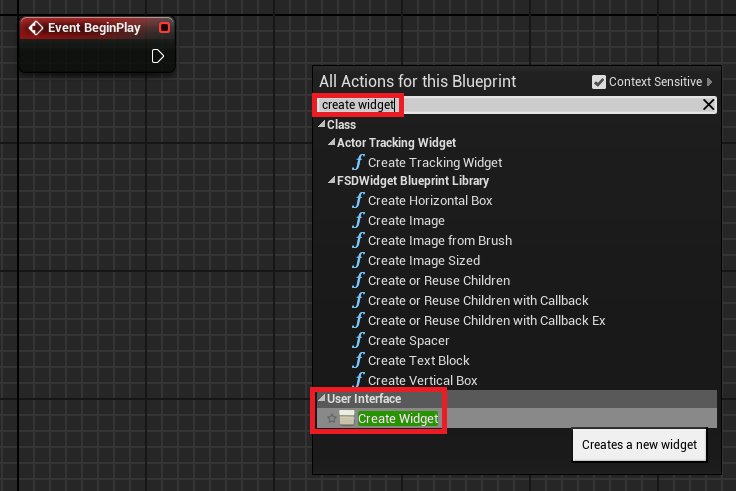Click the execution output pin of Event BeginPlay
736x491 pixels.
point(158,56)
